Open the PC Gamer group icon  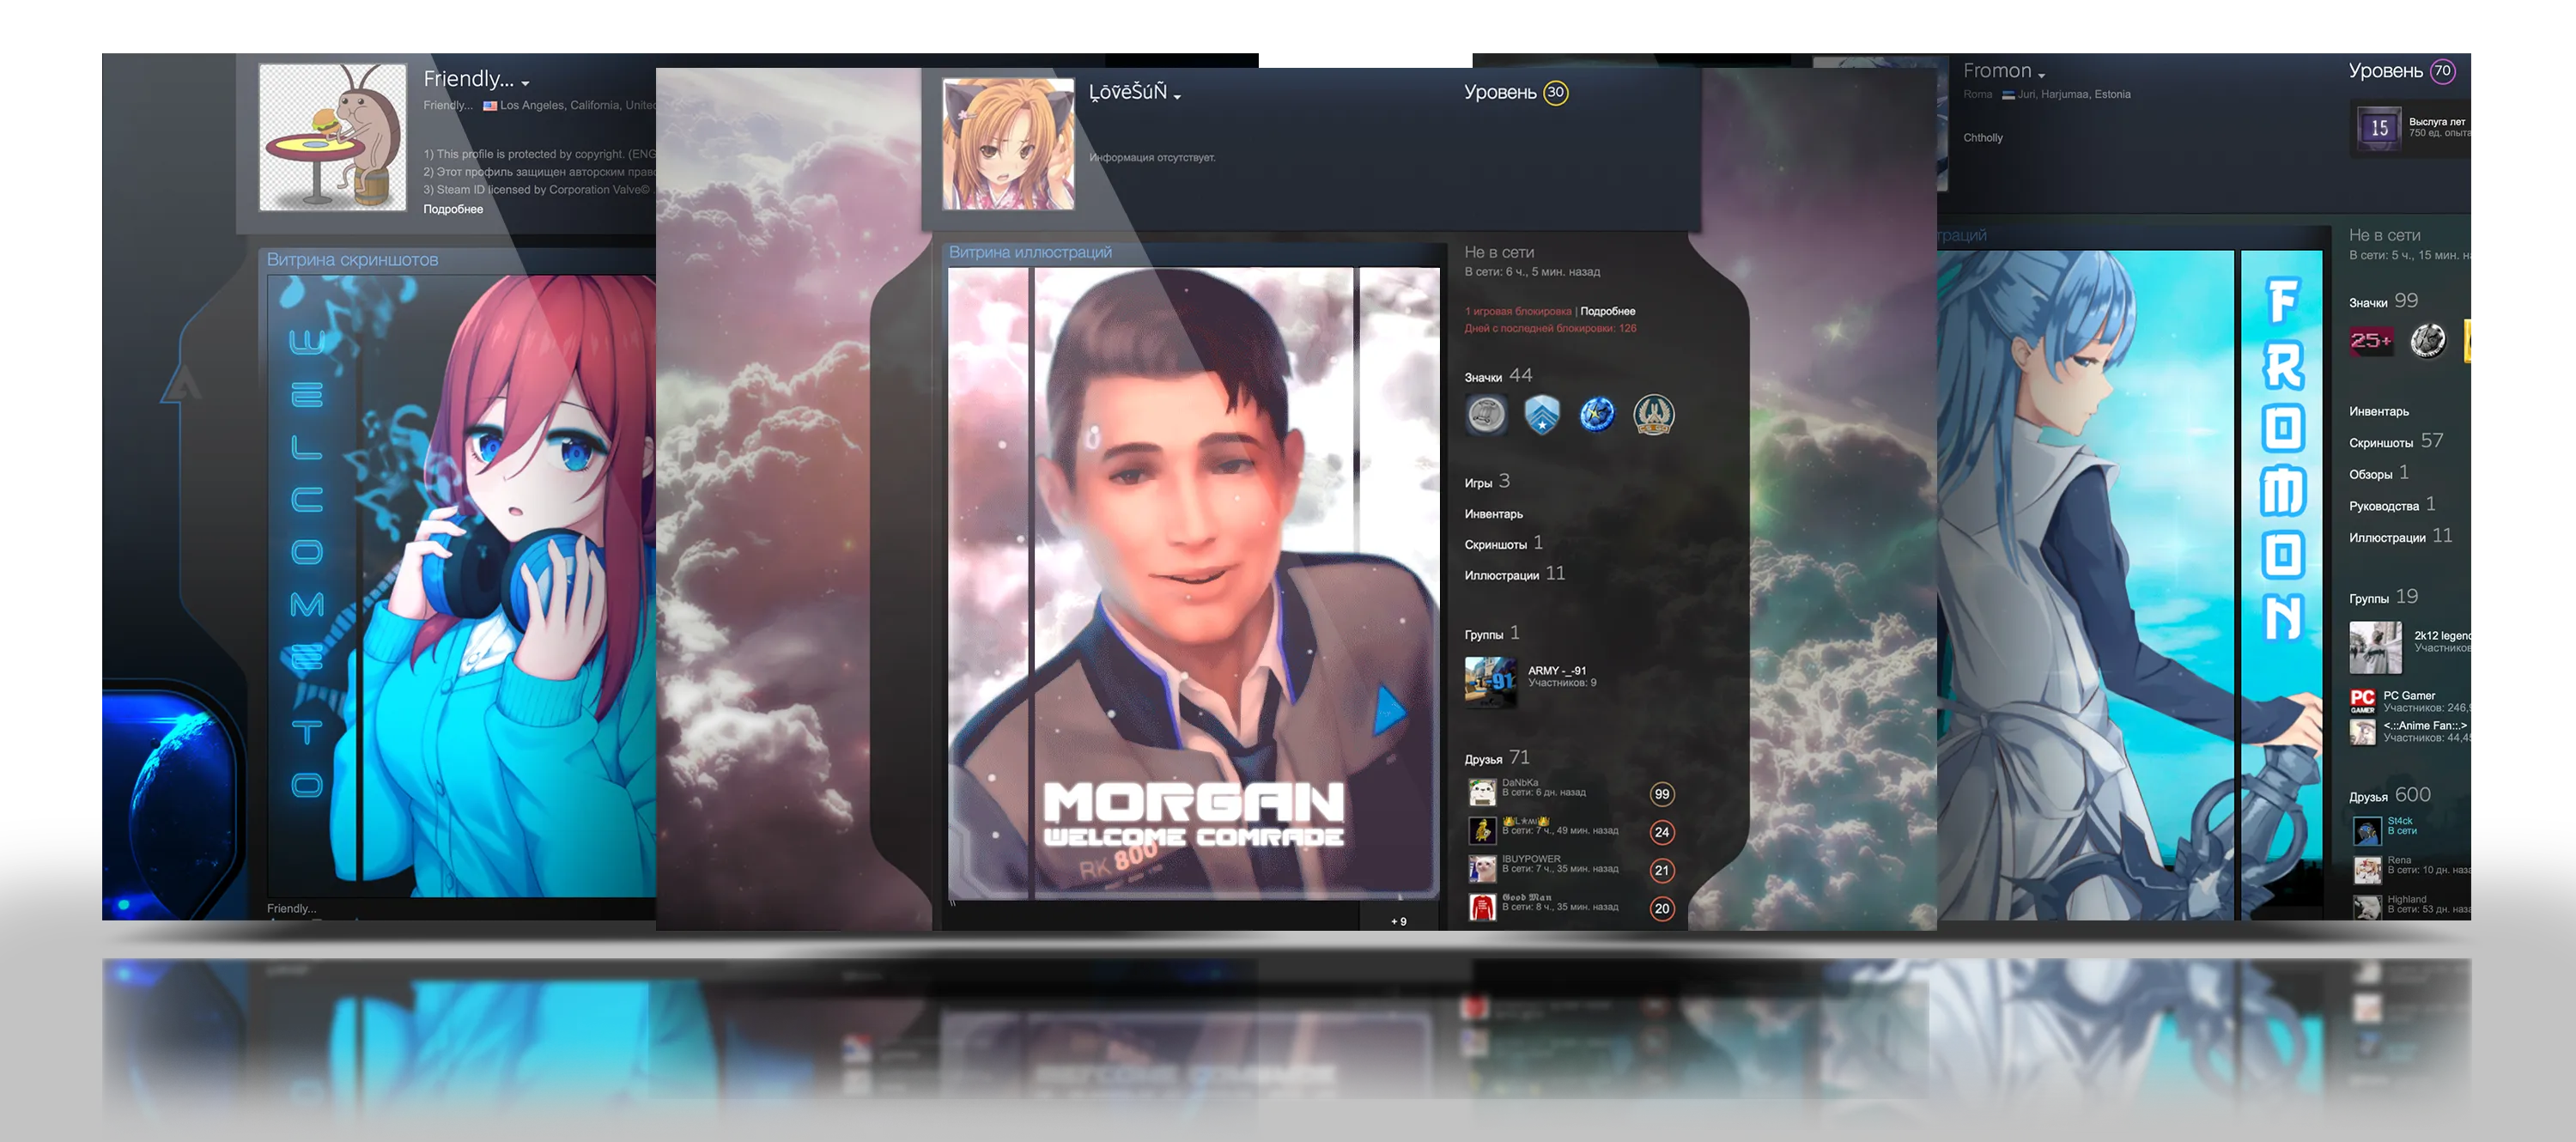point(2362,701)
